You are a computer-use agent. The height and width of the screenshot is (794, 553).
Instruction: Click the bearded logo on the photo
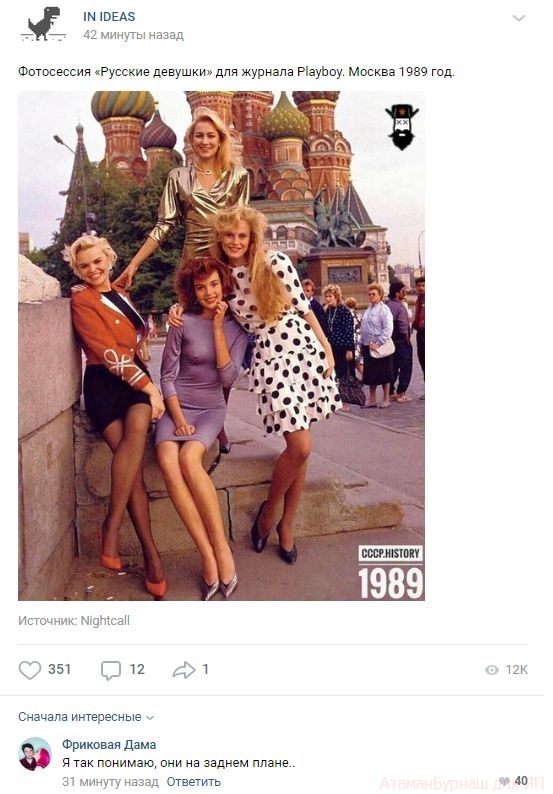click(x=402, y=127)
